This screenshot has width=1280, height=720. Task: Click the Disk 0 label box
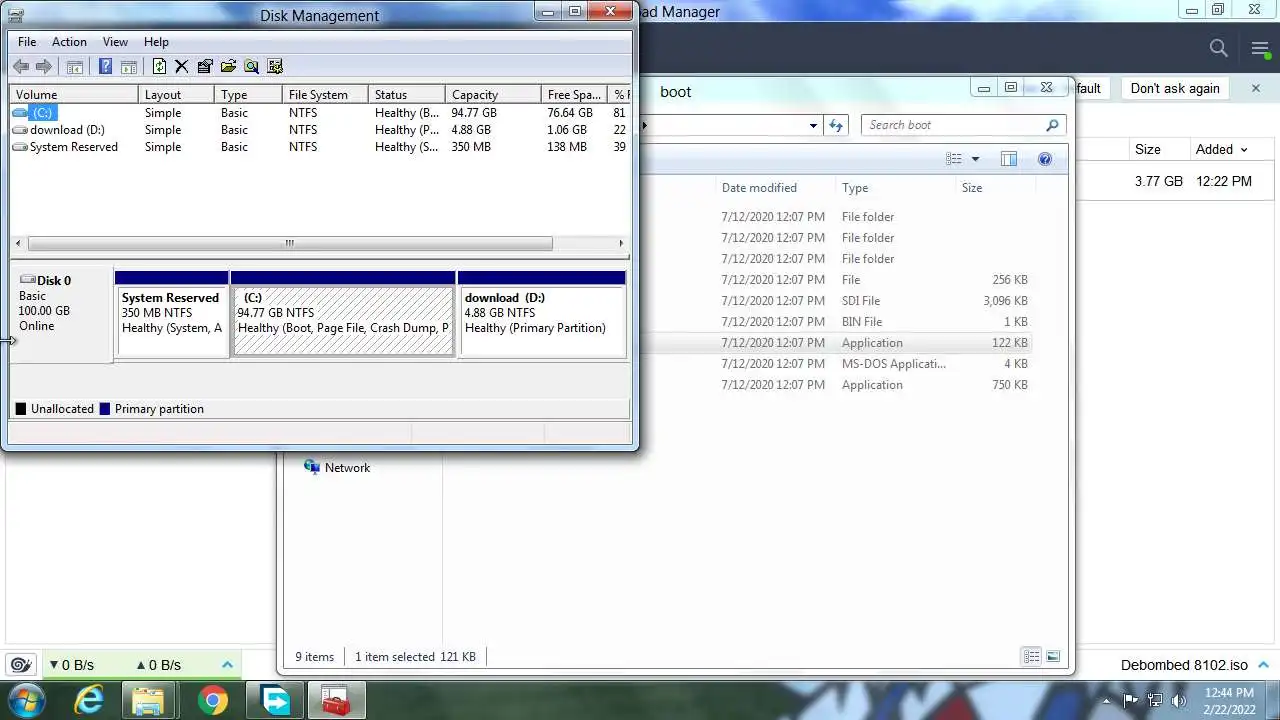pyautogui.click(x=60, y=315)
